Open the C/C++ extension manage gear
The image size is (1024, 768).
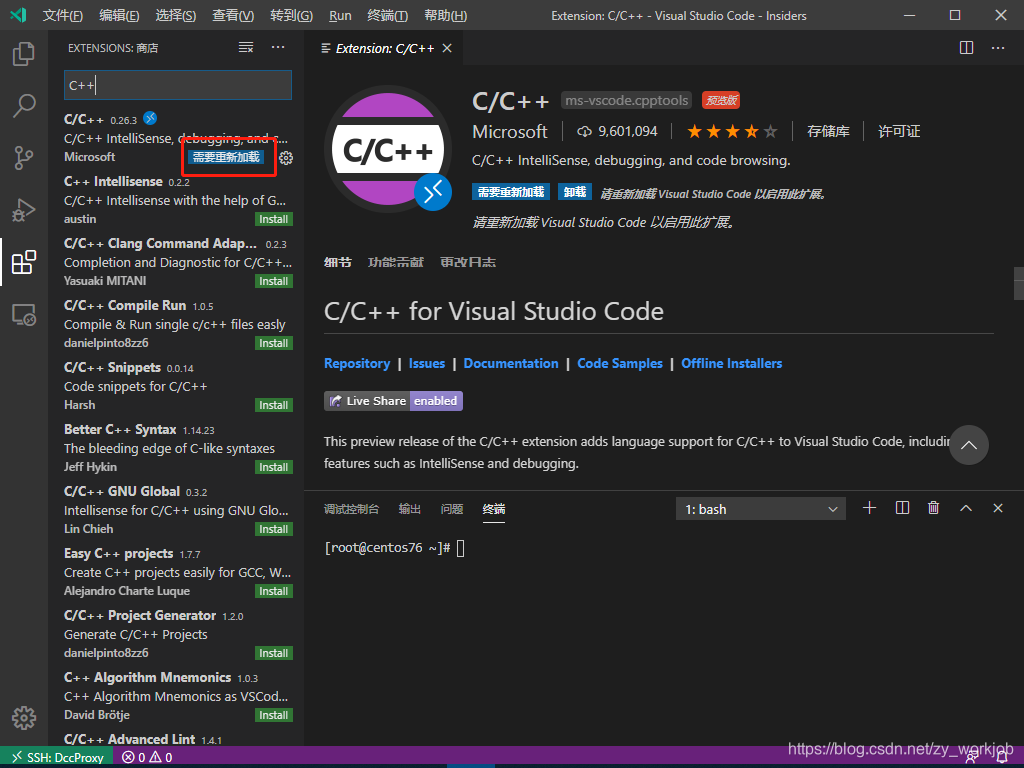pyautogui.click(x=286, y=157)
